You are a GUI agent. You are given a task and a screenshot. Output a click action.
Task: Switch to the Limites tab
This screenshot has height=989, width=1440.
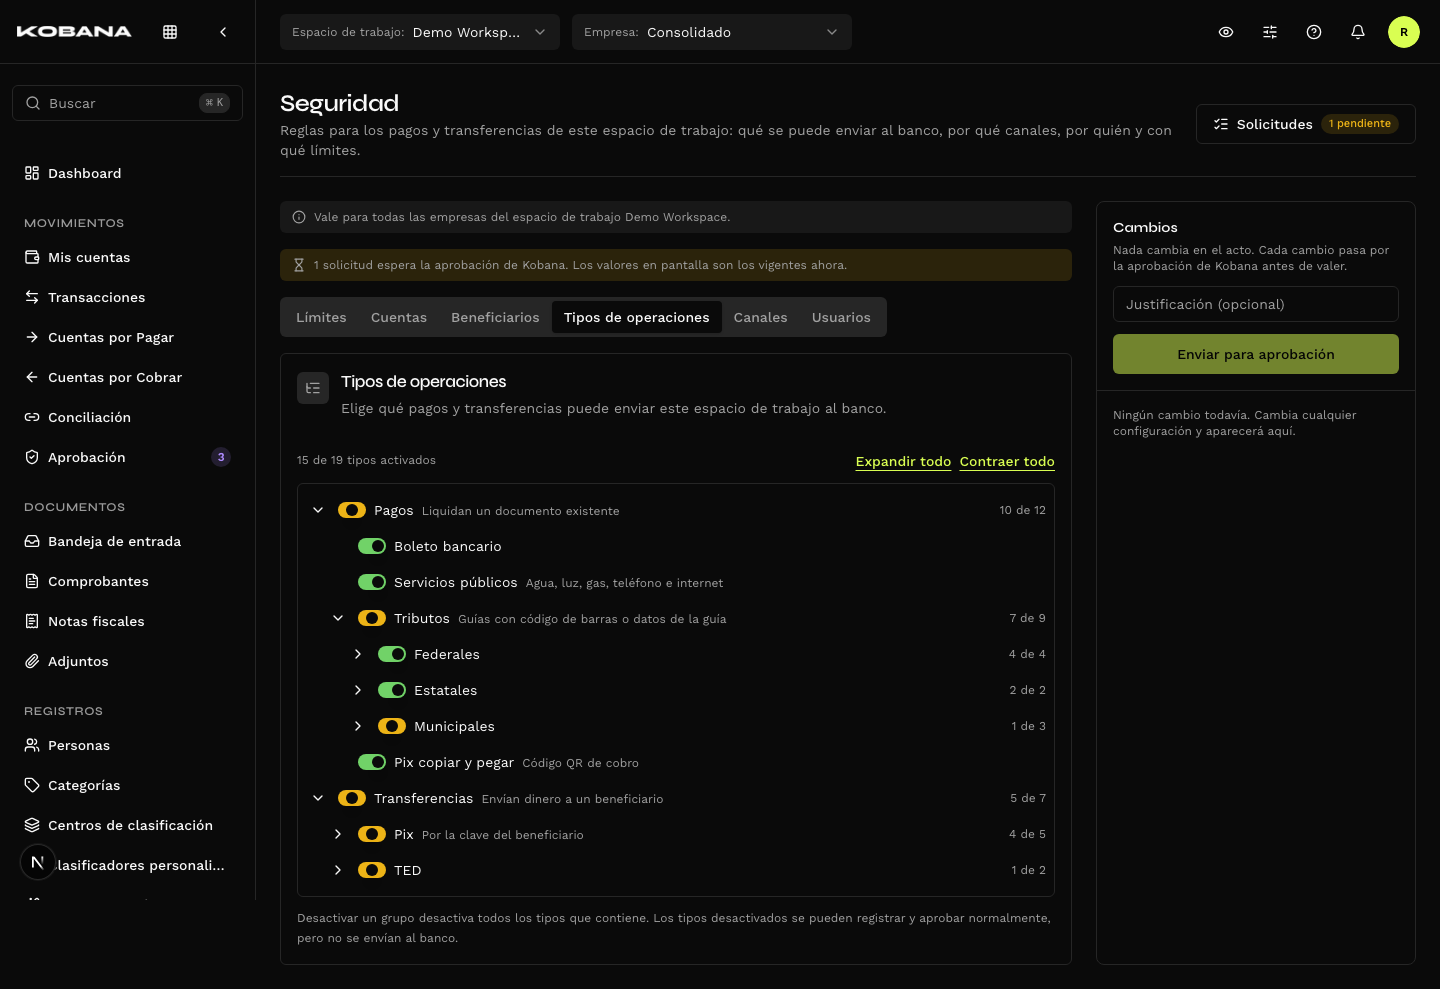coord(321,317)
